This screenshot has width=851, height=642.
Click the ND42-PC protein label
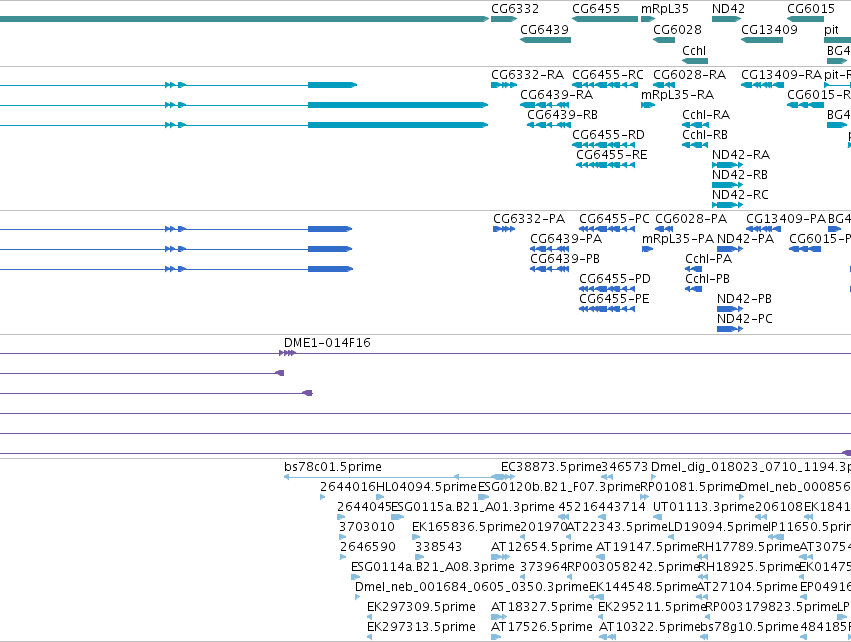point(744,319)
